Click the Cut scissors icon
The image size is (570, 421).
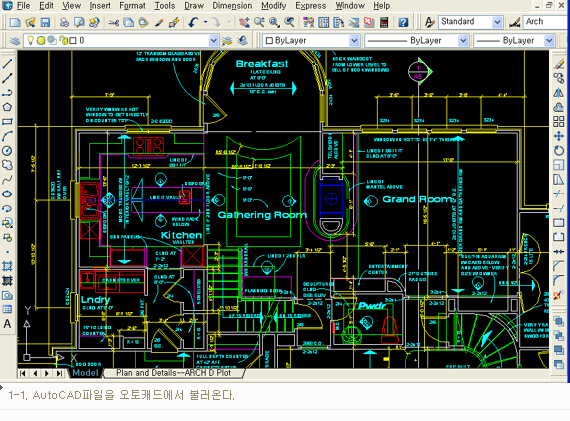pyautogui.click(x=114, y=23)
